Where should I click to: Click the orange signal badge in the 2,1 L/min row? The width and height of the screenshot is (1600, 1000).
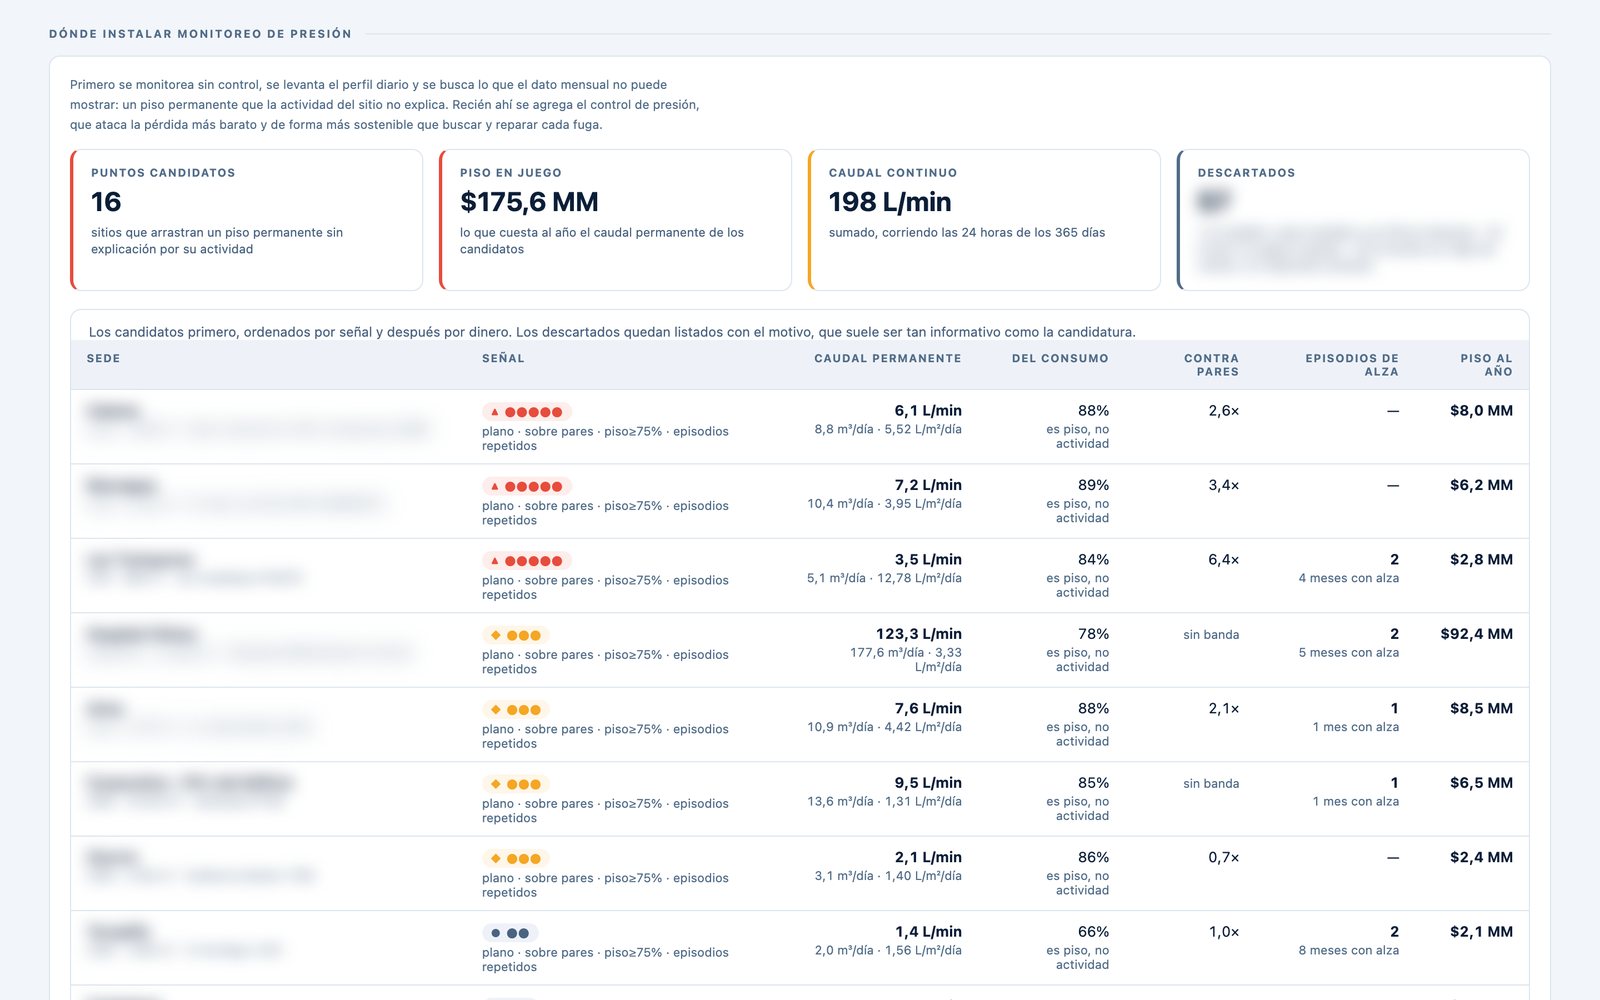pos(516,859)
